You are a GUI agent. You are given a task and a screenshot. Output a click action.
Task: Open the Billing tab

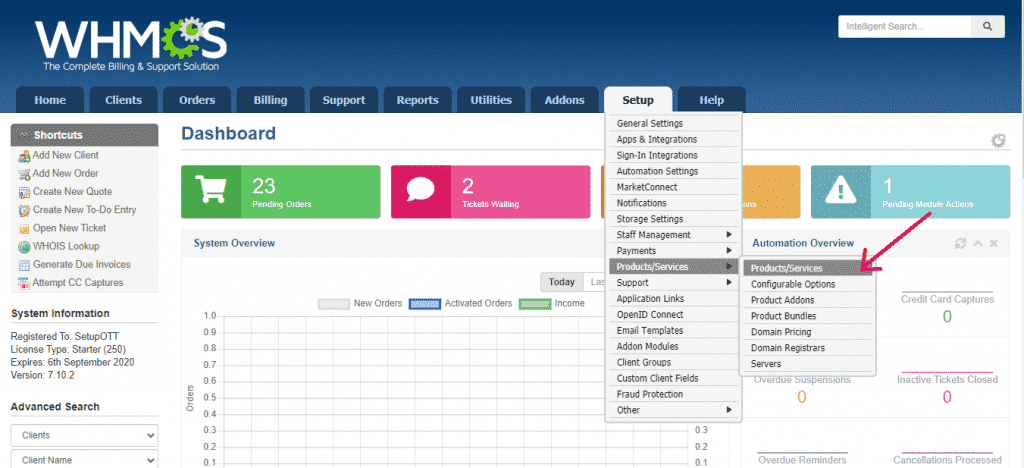[x=270, y=100]
